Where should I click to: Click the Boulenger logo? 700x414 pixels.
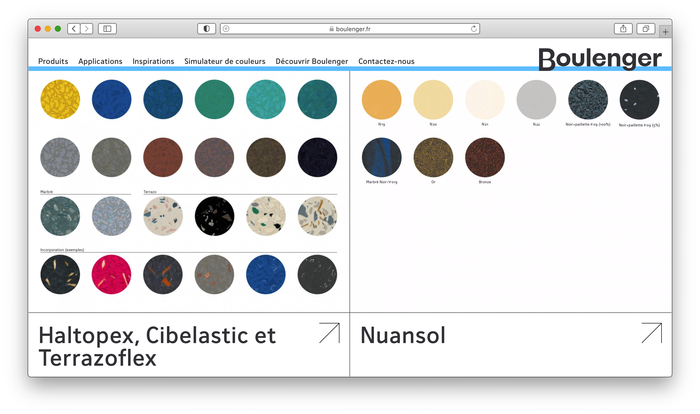[600, 59]
